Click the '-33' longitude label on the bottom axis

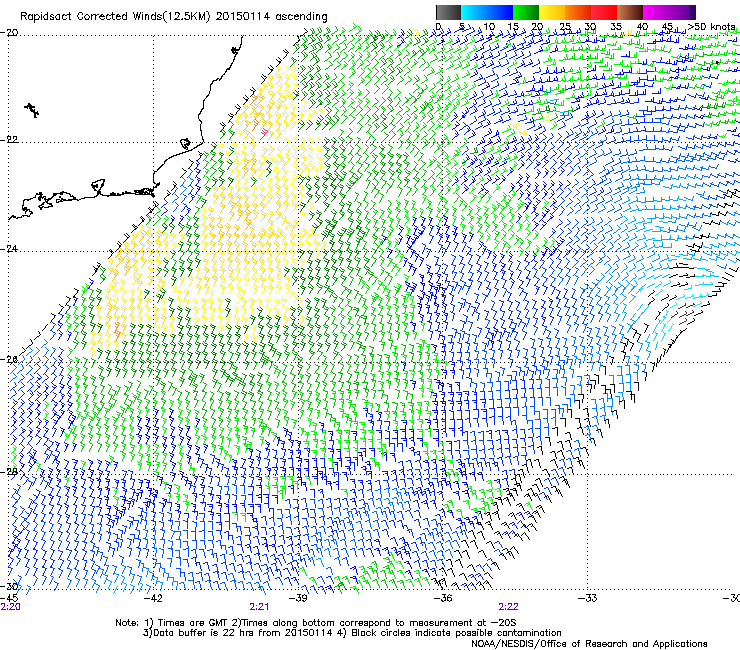587,598
